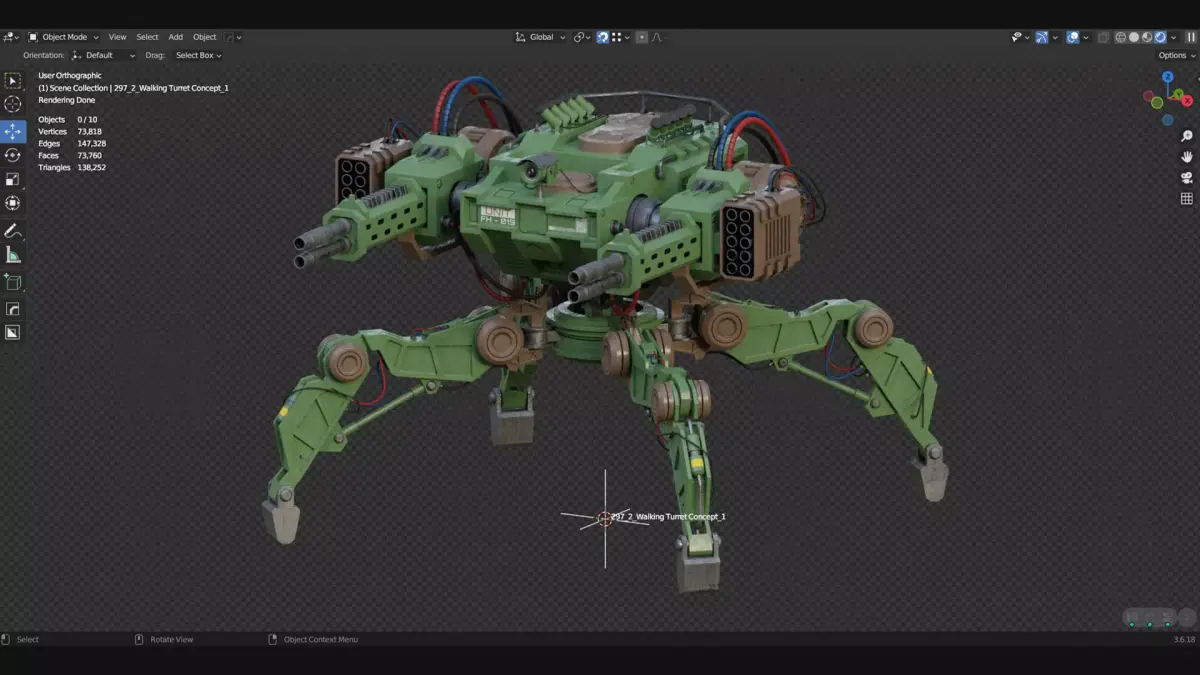
Task: Open the pivot point dropdown
Action: (583, 37)
